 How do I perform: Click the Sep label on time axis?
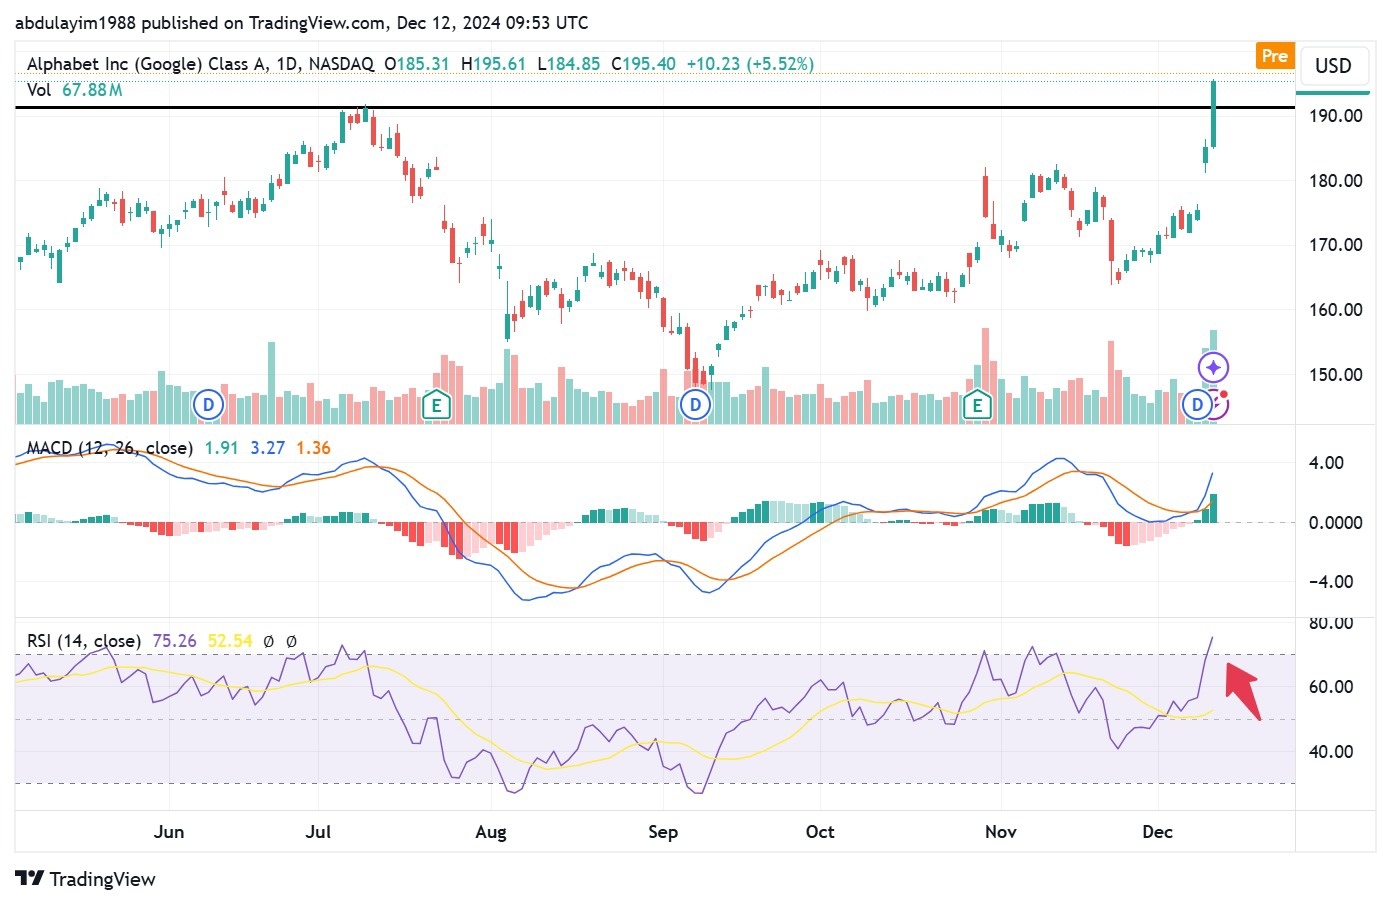point(663,832)
